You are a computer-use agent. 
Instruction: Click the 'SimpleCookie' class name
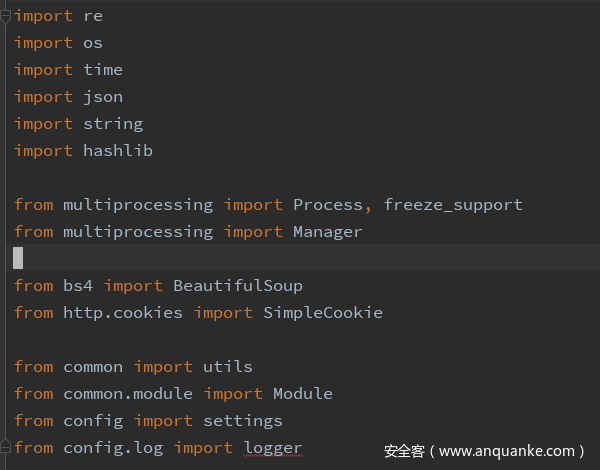point(323,313)
